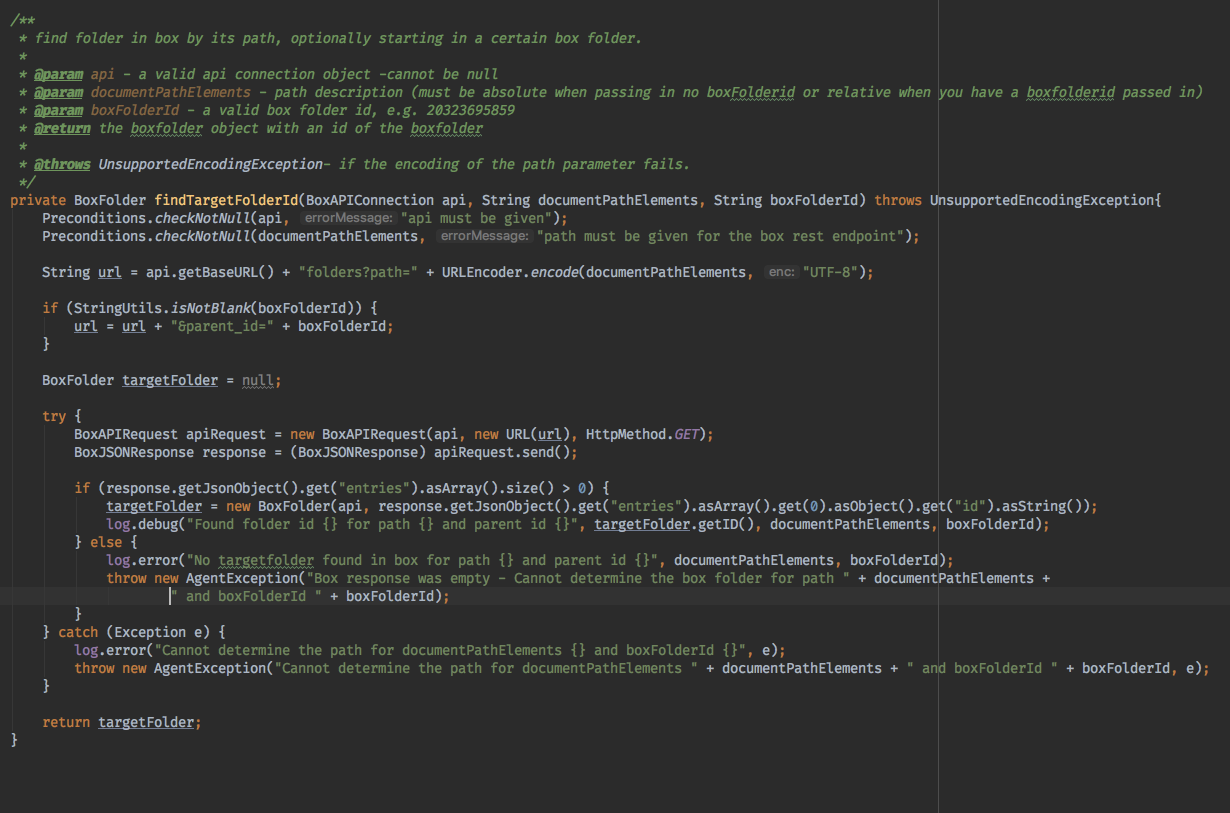Click the UTF-8 string literal

(831, 271)
